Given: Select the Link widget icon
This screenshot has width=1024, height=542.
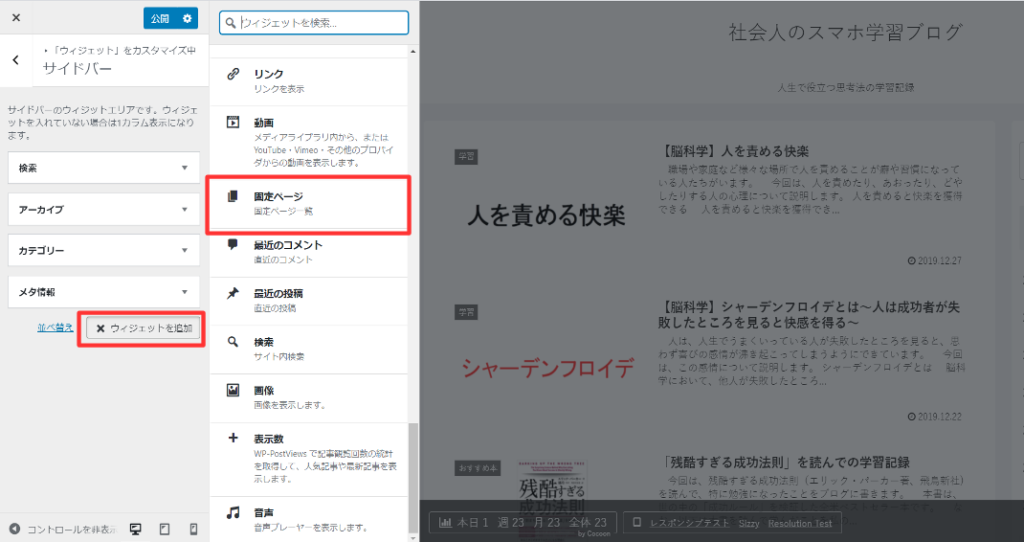Looking at the screenshot, I should [233, 74].
